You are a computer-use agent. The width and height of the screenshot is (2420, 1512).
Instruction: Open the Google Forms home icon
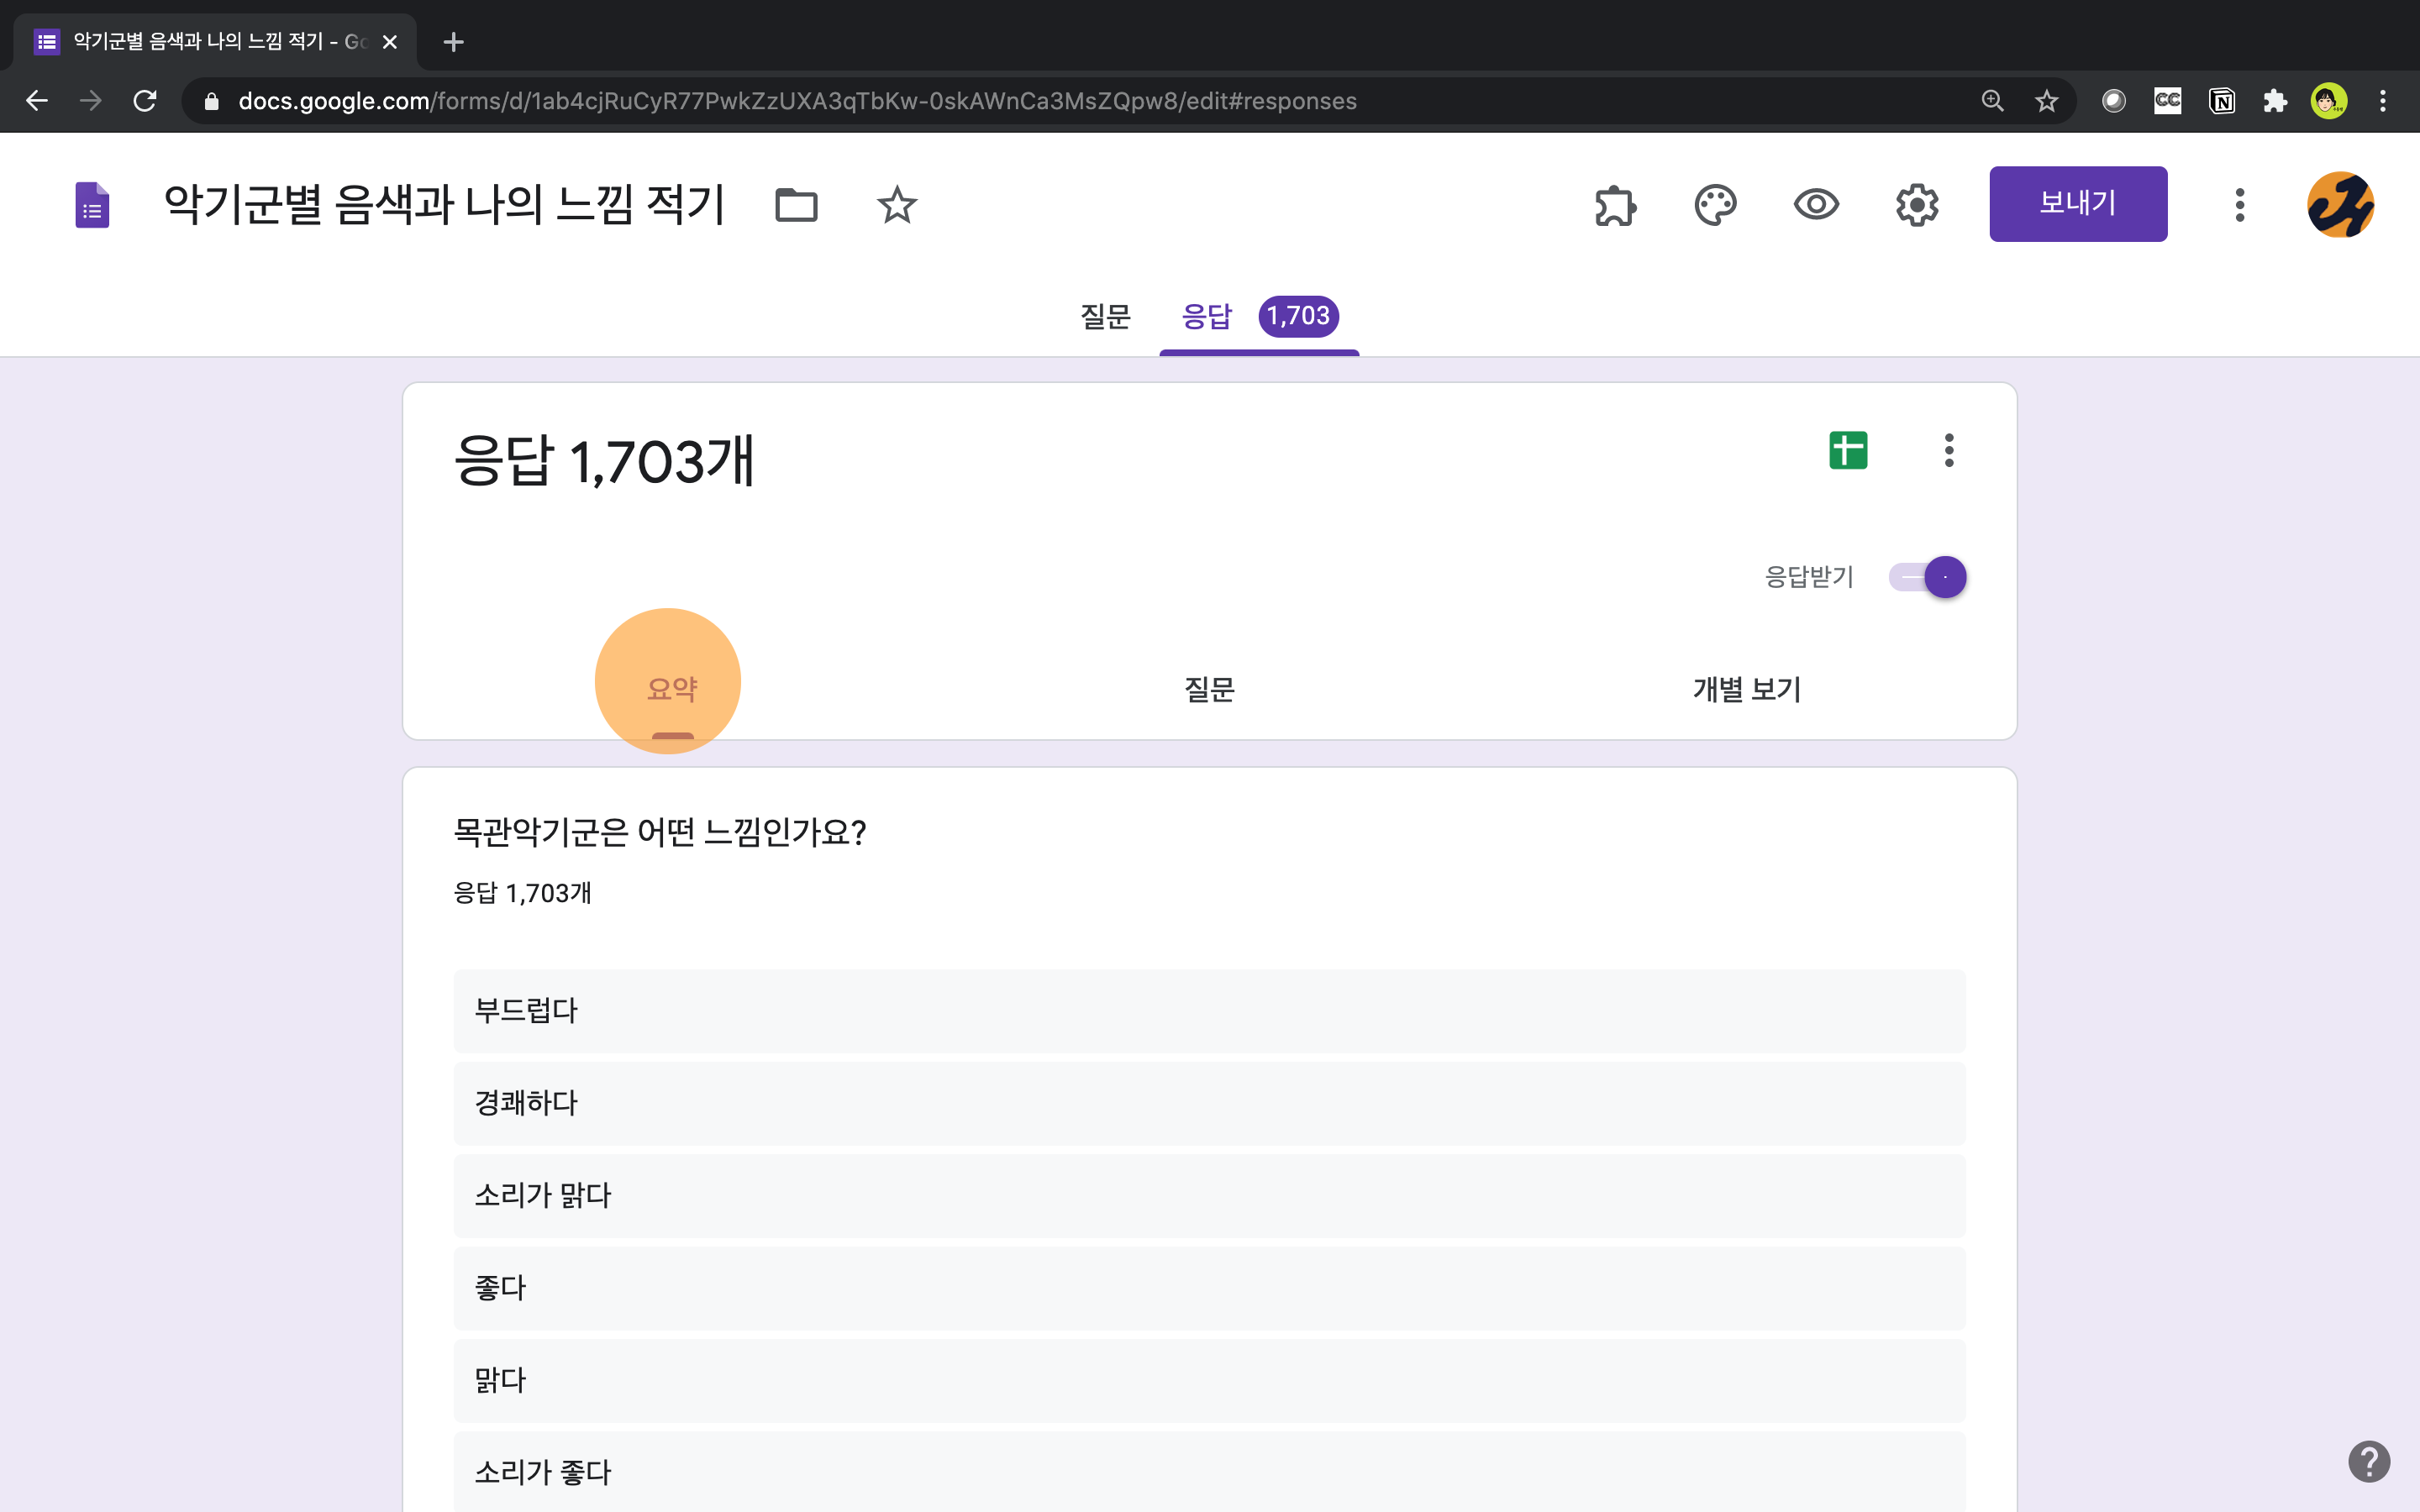pos(92,205)
